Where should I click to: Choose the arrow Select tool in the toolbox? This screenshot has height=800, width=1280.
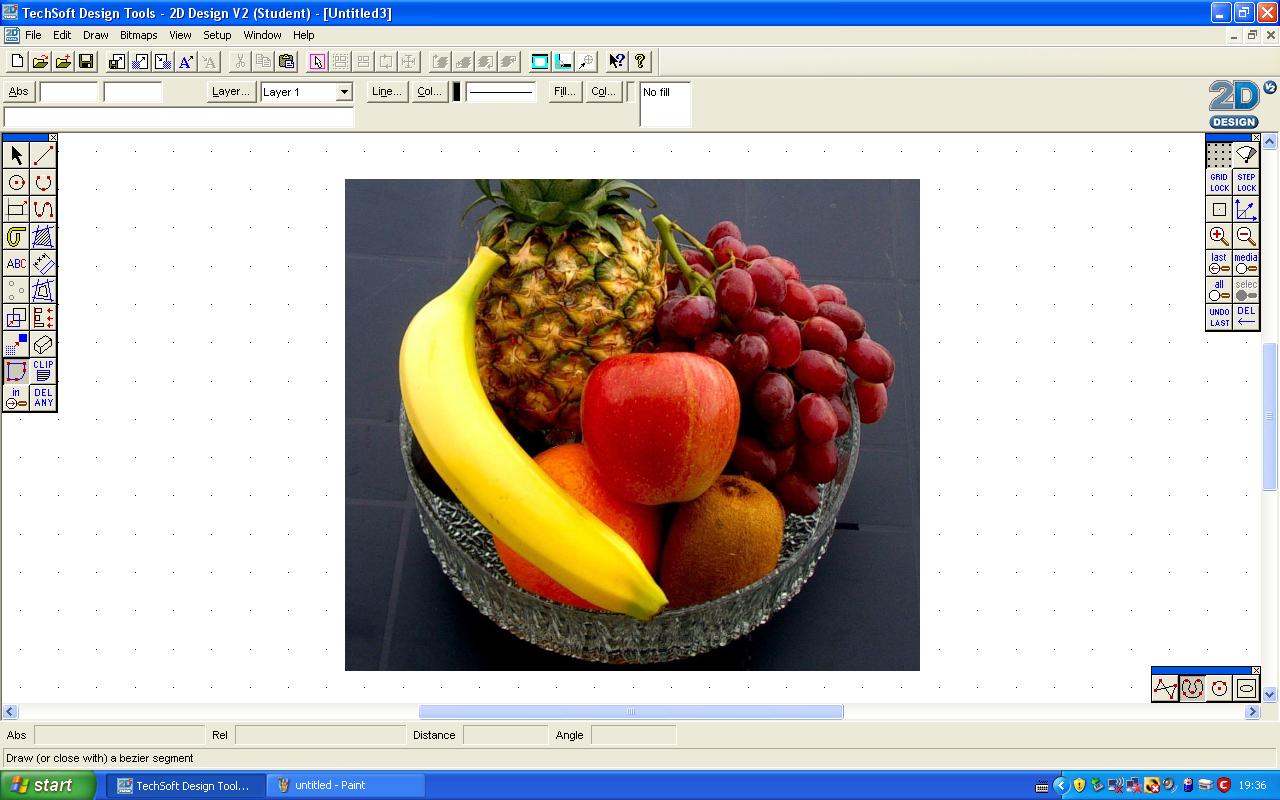[x=16, y=155]
